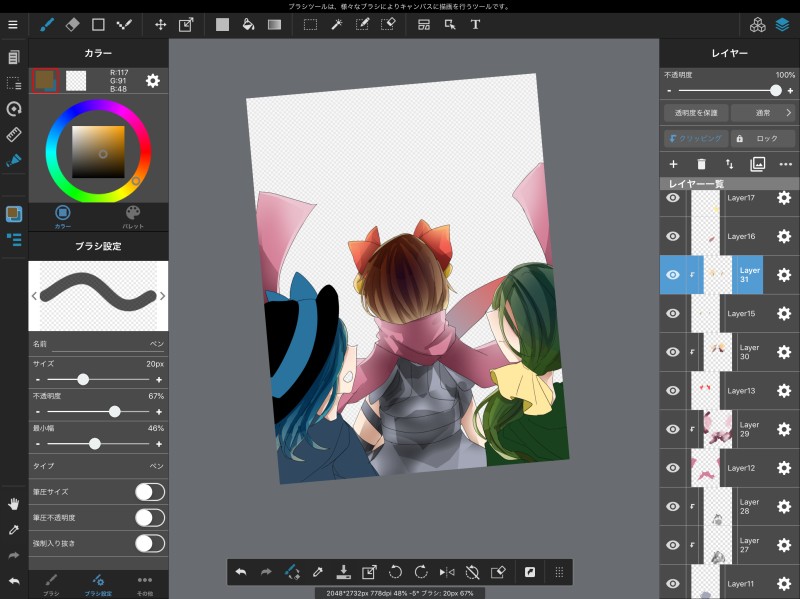The width and height of the screenshot is (800, 599).
Task: Hide Layer17 with eye icon
Action: pos(673,198)
